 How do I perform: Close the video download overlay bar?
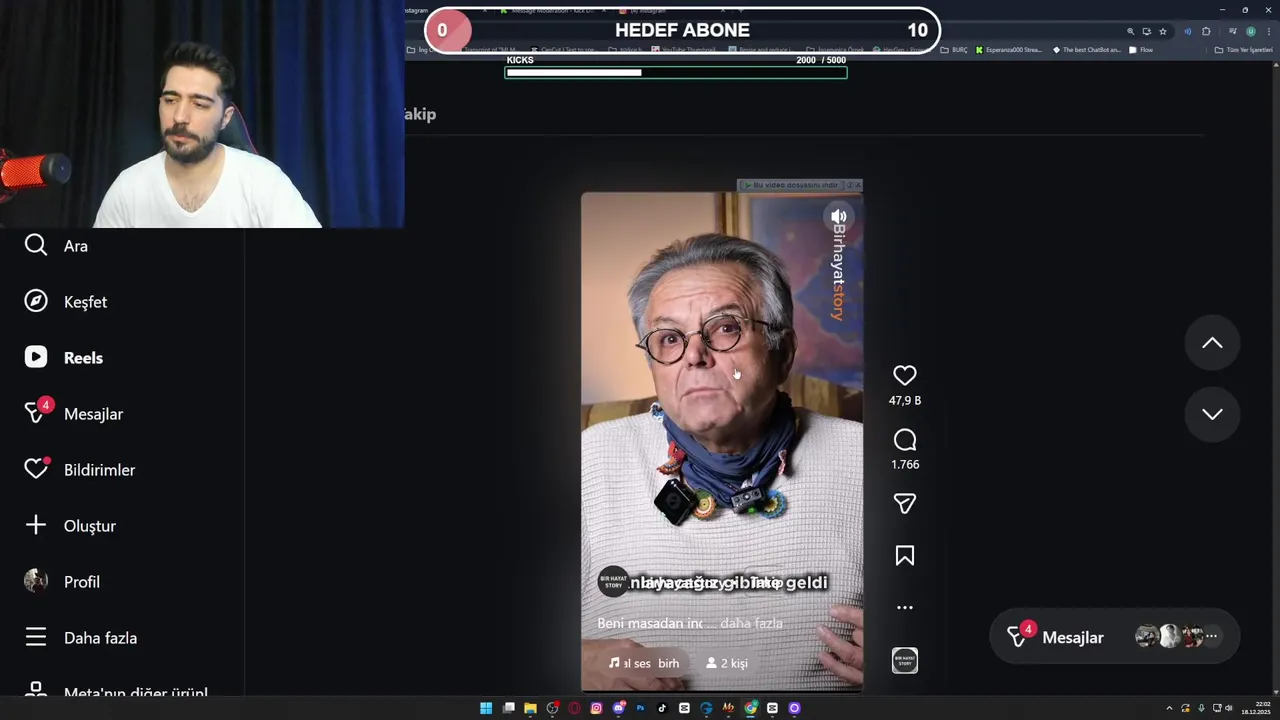click(x=857, y=185)
